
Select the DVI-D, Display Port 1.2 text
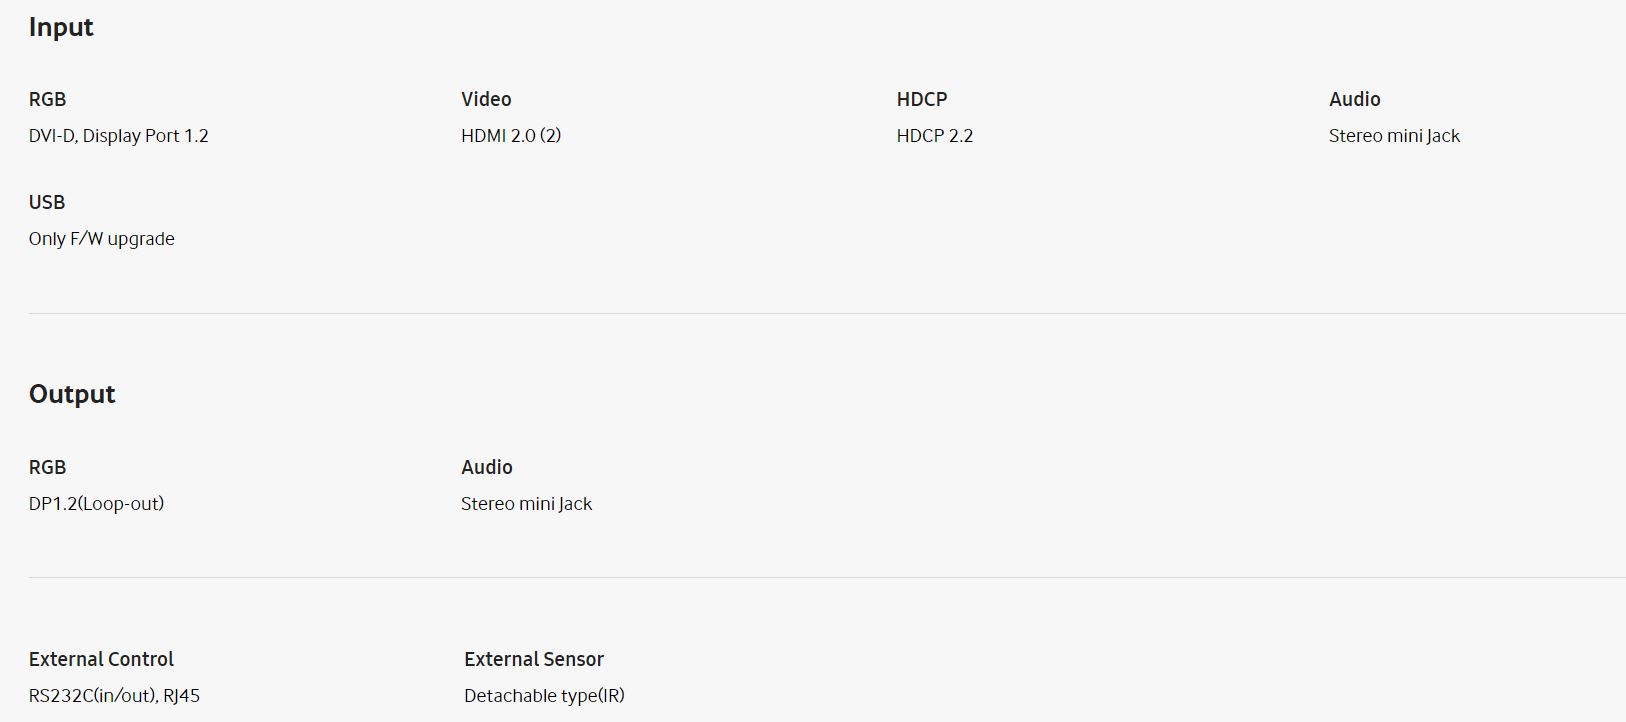[x=118, y=136]
